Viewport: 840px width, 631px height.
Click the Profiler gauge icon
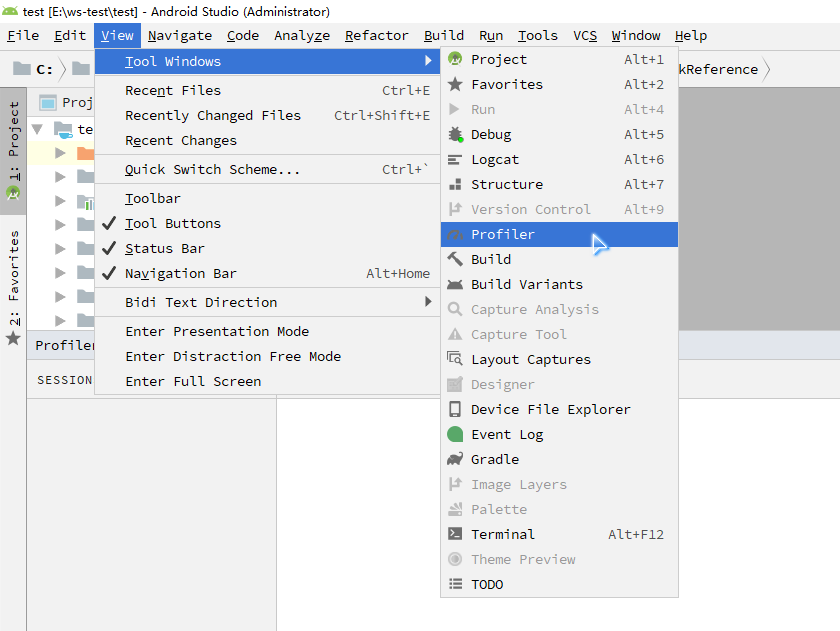pos(455,235)
